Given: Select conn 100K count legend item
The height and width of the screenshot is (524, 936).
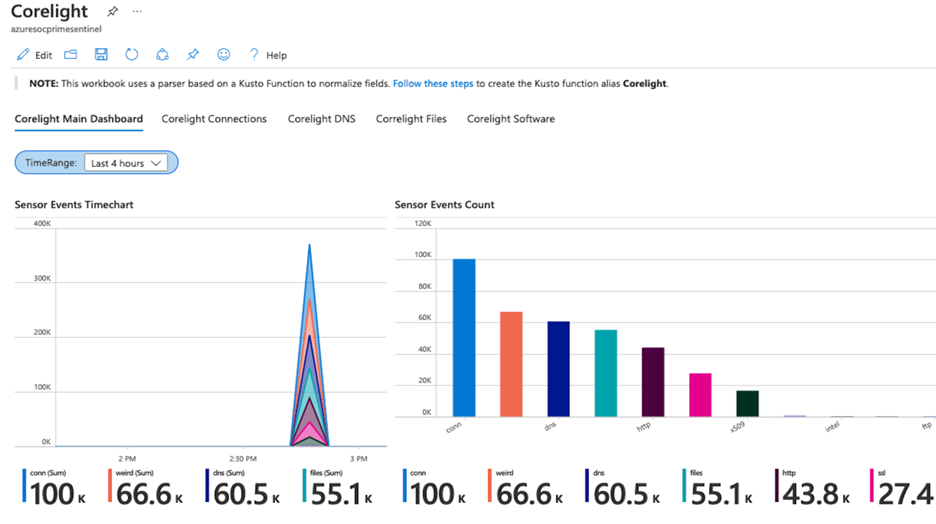Looking at the screenshot, I should pos(435,487).
